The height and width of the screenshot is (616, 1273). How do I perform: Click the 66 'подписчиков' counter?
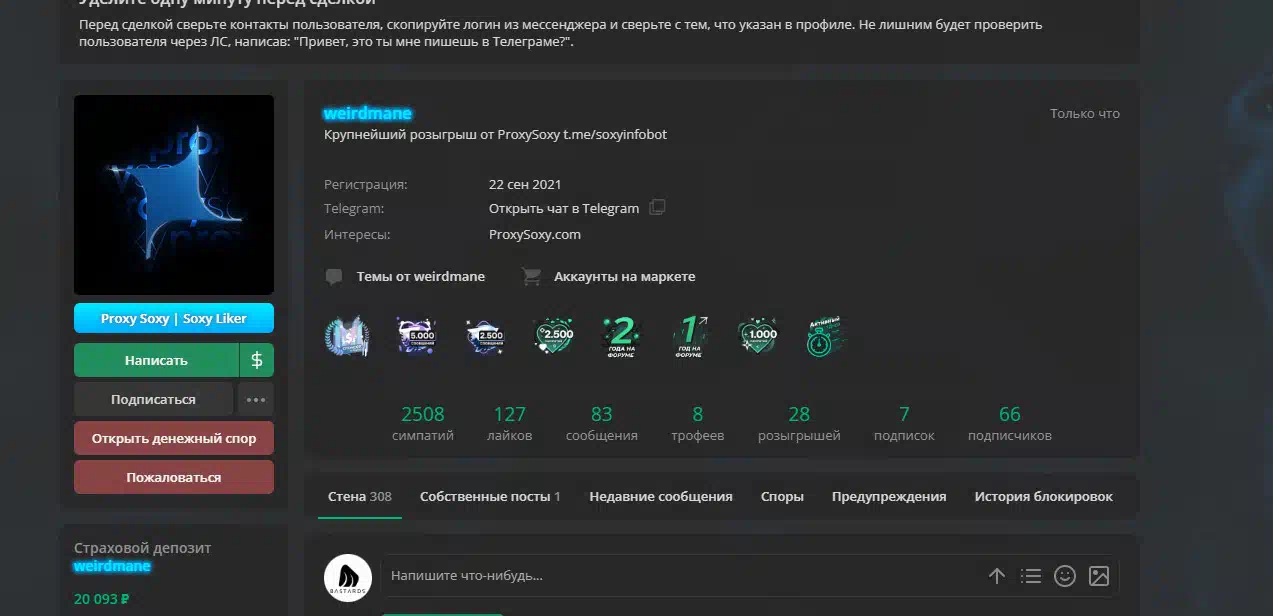point(1010,423)
